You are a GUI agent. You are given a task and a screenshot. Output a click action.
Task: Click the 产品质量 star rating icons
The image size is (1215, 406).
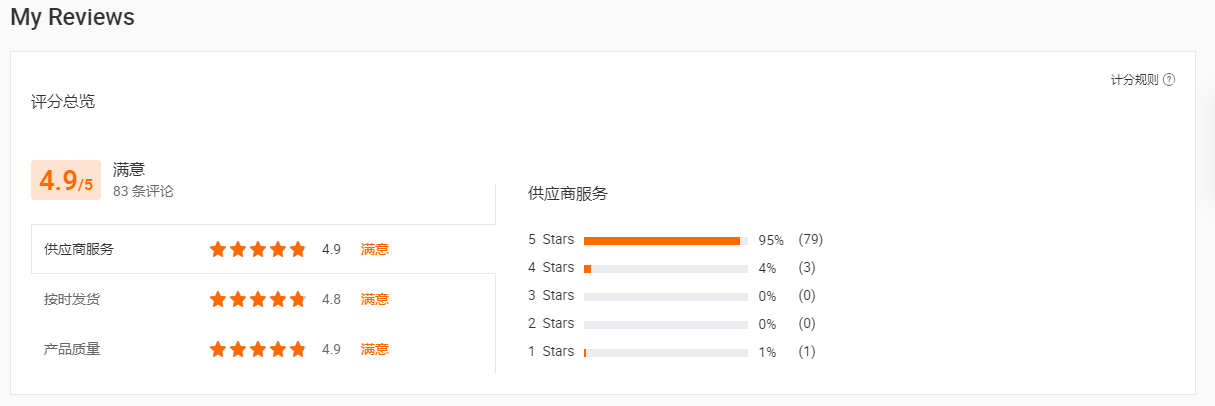[x=257, y=349]
